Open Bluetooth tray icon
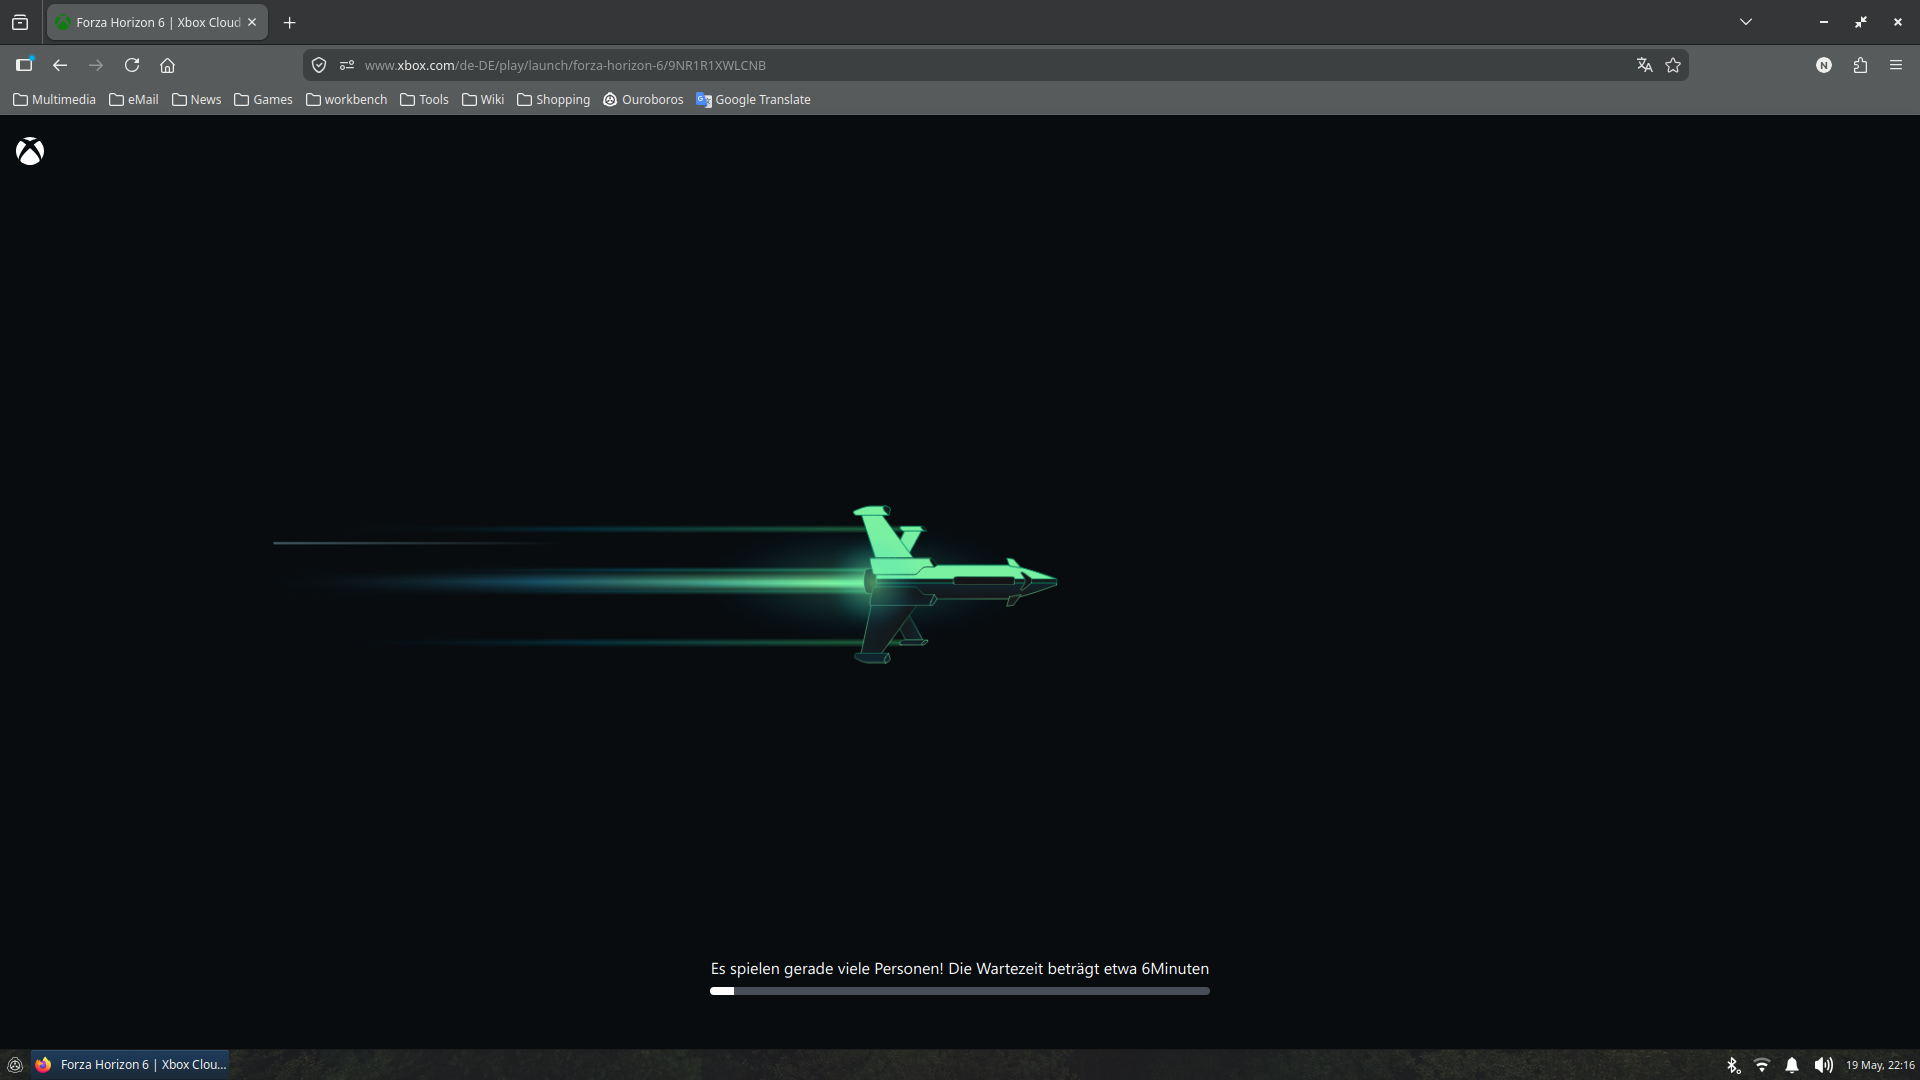Screen dimensions: 1920x1080 click(x=1733, y=1065)
